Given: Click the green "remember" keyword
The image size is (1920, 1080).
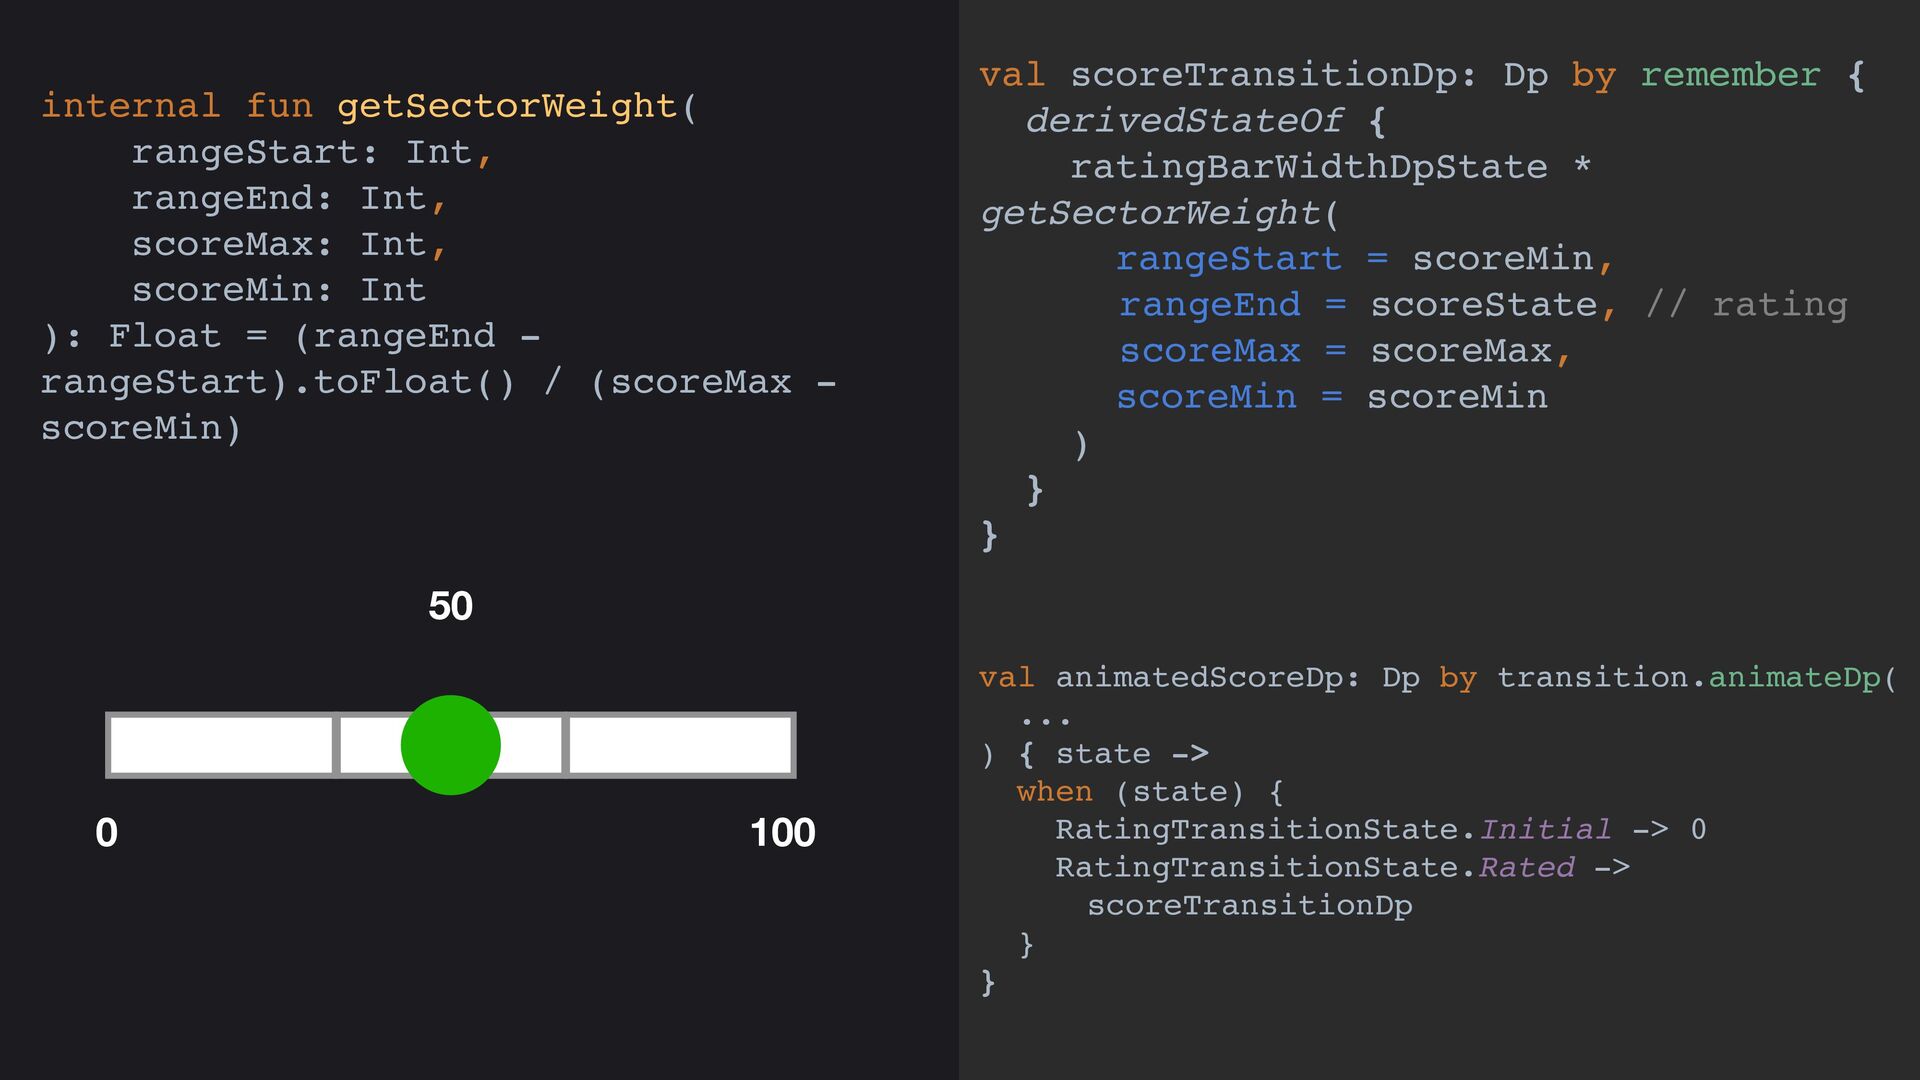Looking at the screenshot, I should (1730, 75).
